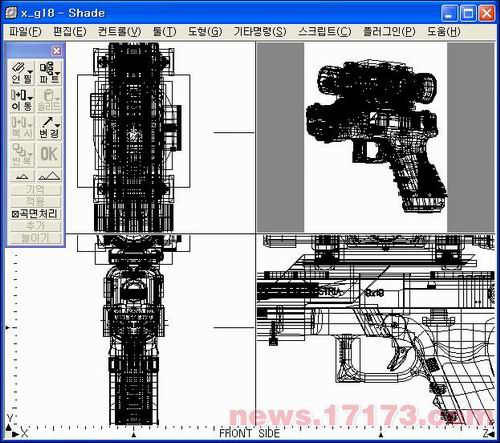500x443 pixels.
Task: Click the 기억 (memory) button
Action: click(x=36, y=190)
